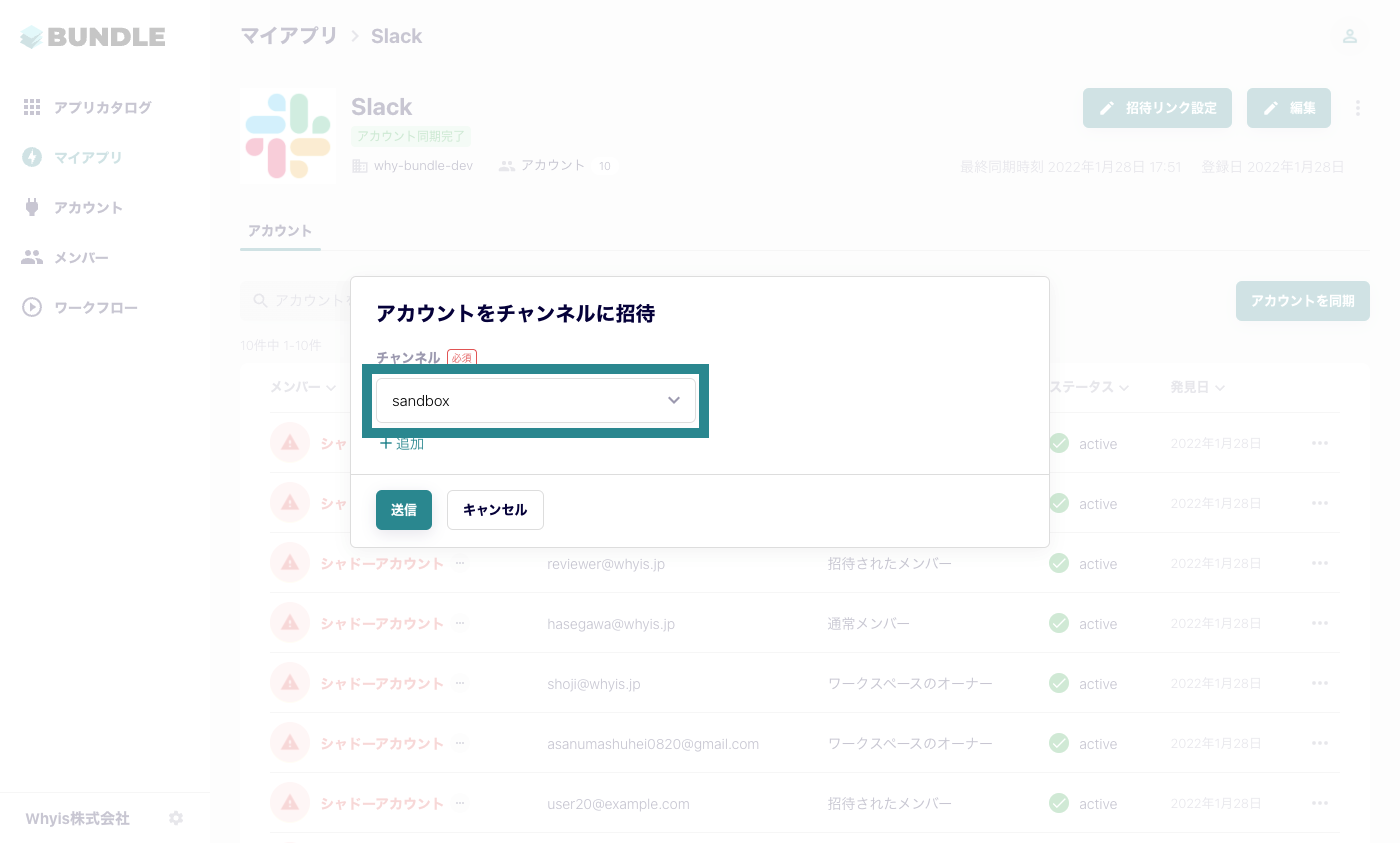
Task: Click warning icon in shoji@whyis.jp row
Action: click(x=290, y=683)
